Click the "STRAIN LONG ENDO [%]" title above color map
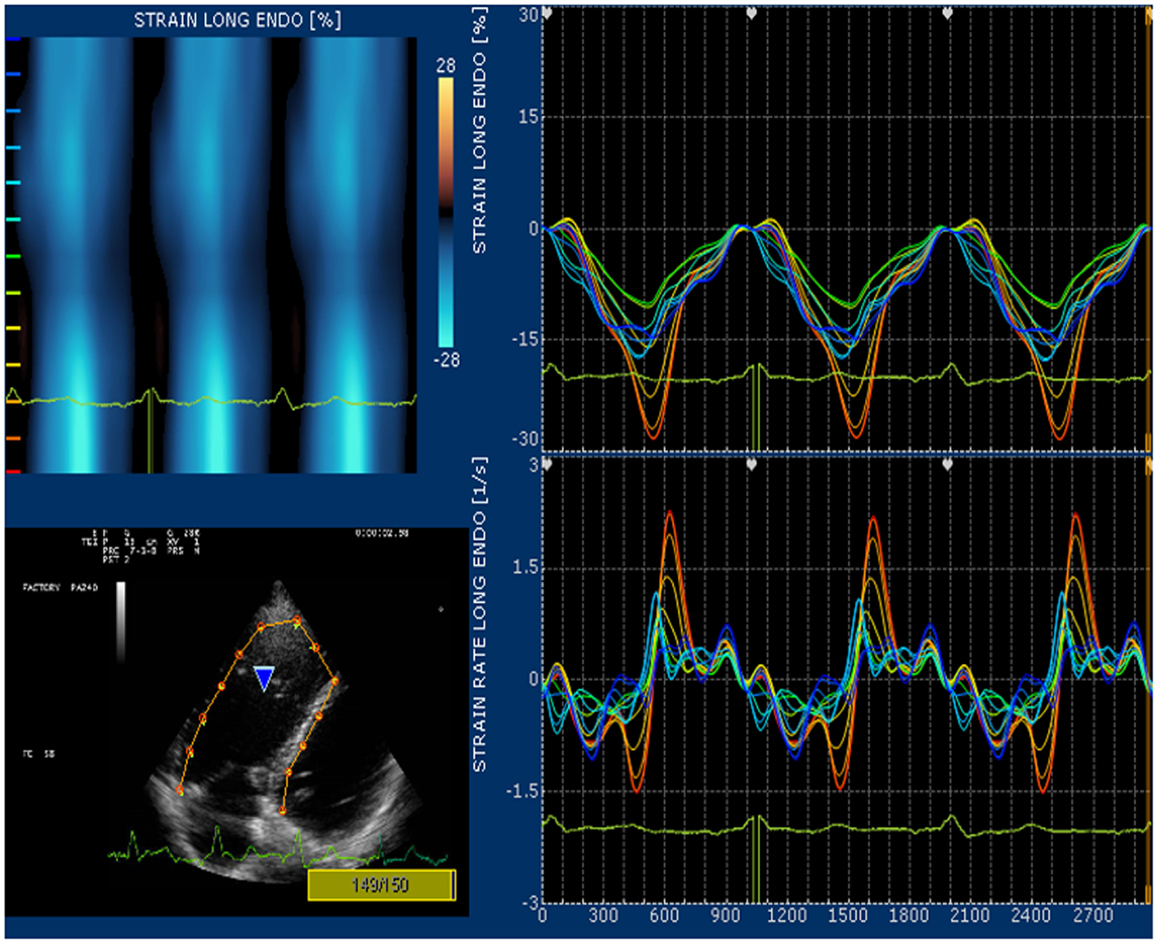Viewport: 1158px width, 944px height. 237,20
